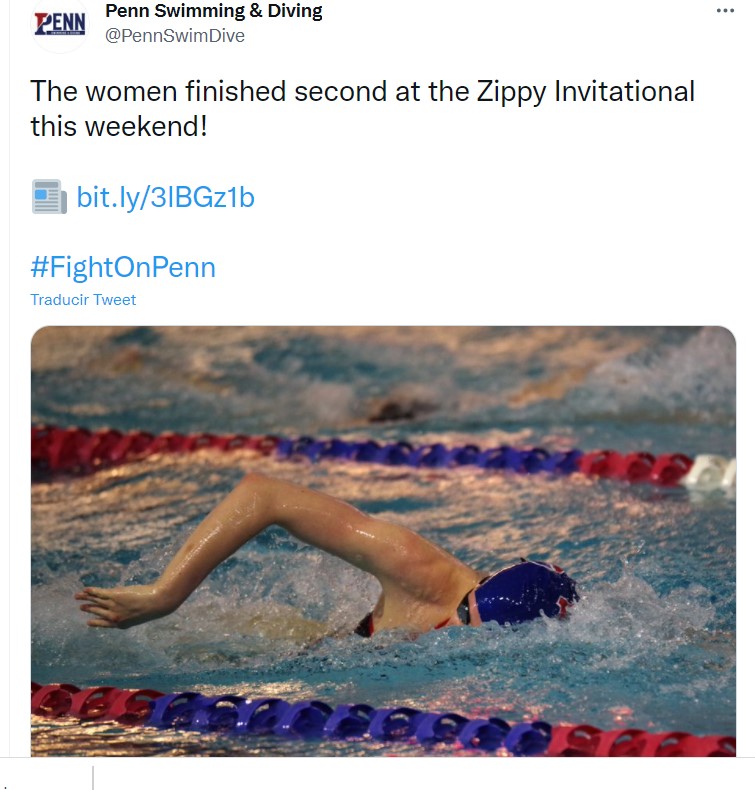
Task: Open the bit.ly/3IBGz1b link
Action: (165, 197)
